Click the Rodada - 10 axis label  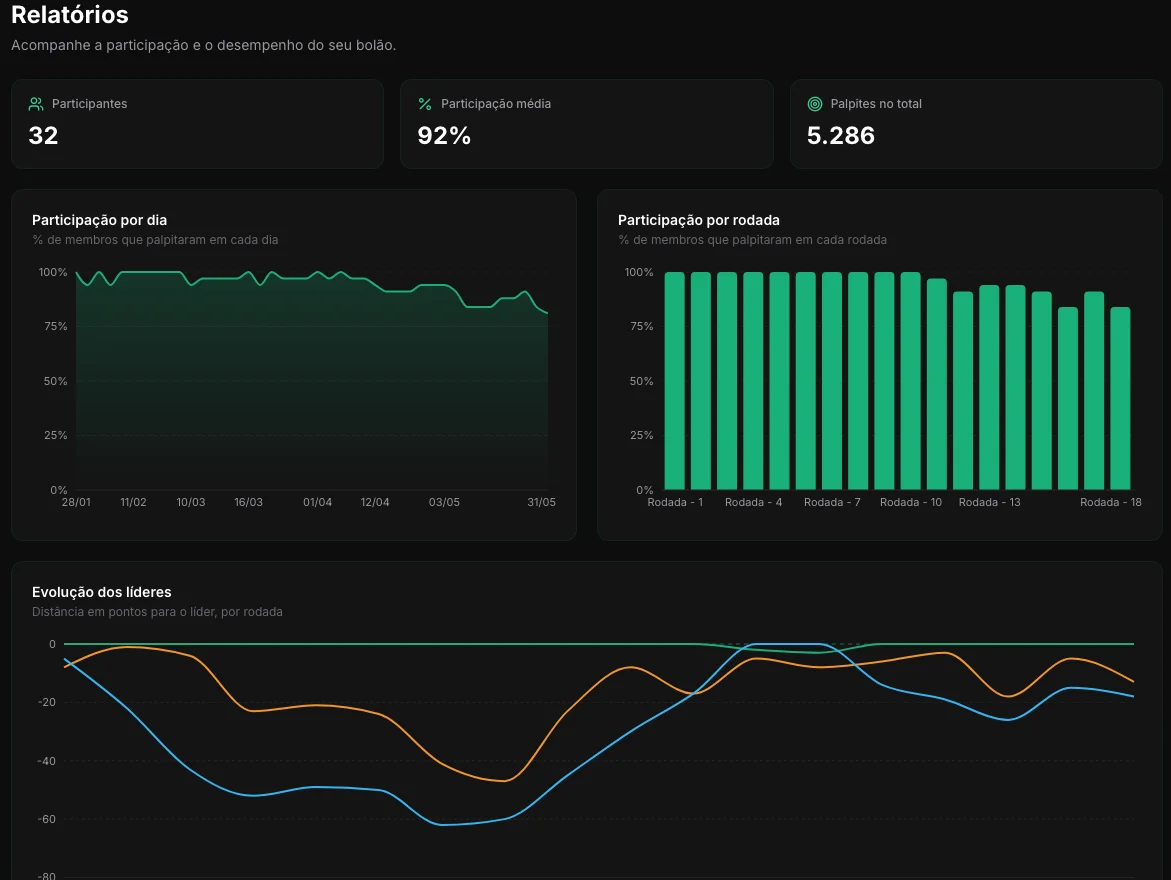pos(910,503)
